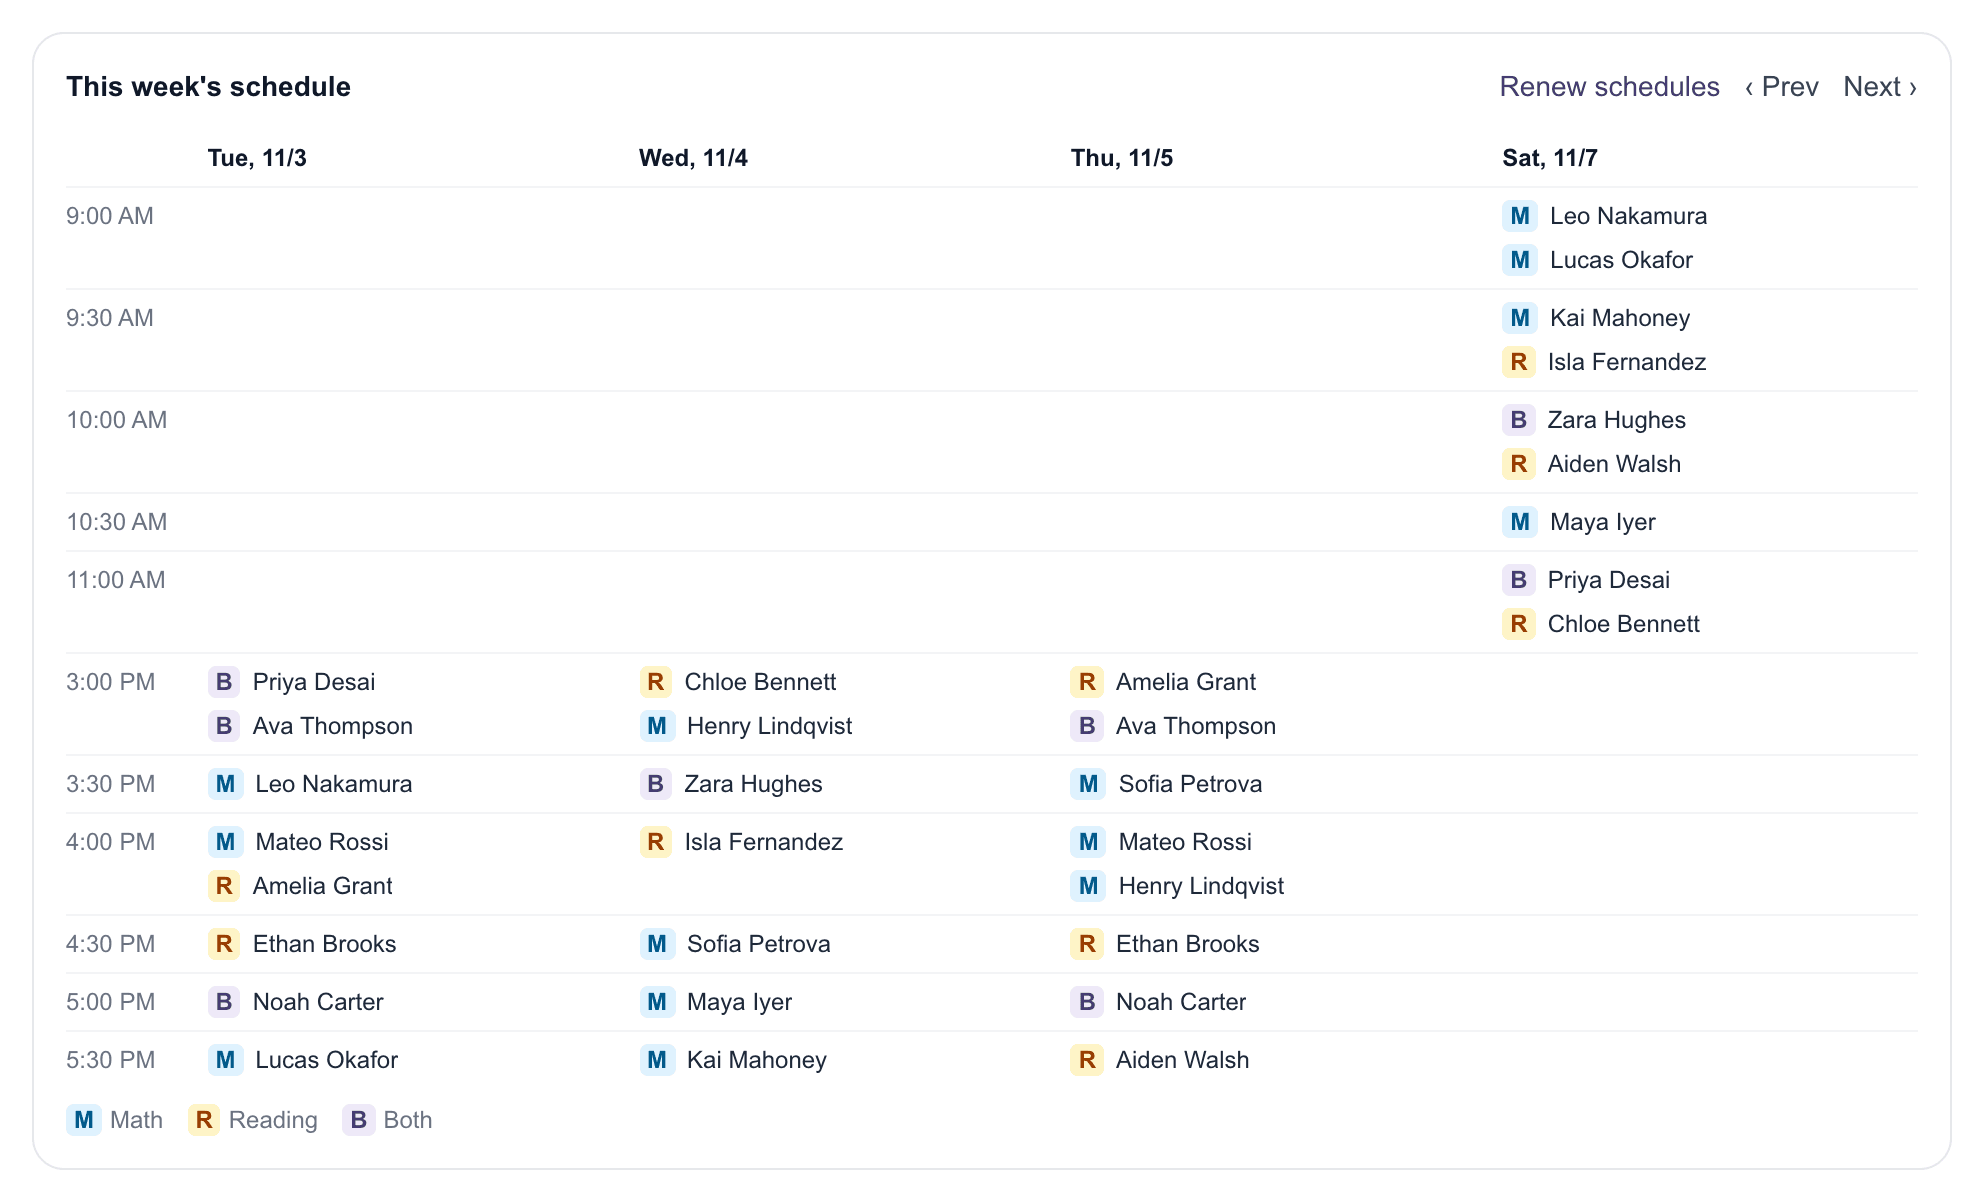Click Reading badge beside Amelia Grant on Thursday
Image resolution: width=1984 pixels, height=1202 pixels.
tap(1087, 682)
